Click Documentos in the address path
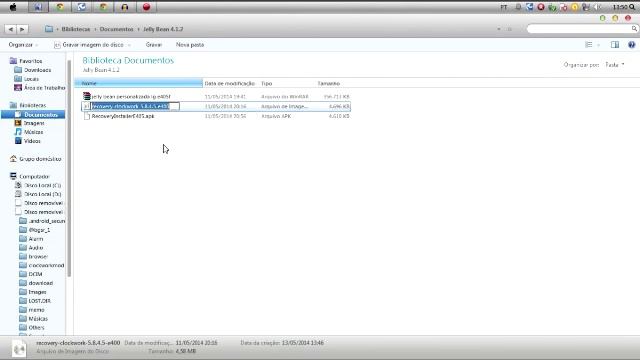This screenshot has width=640, height=360. (x=116, y=29)
